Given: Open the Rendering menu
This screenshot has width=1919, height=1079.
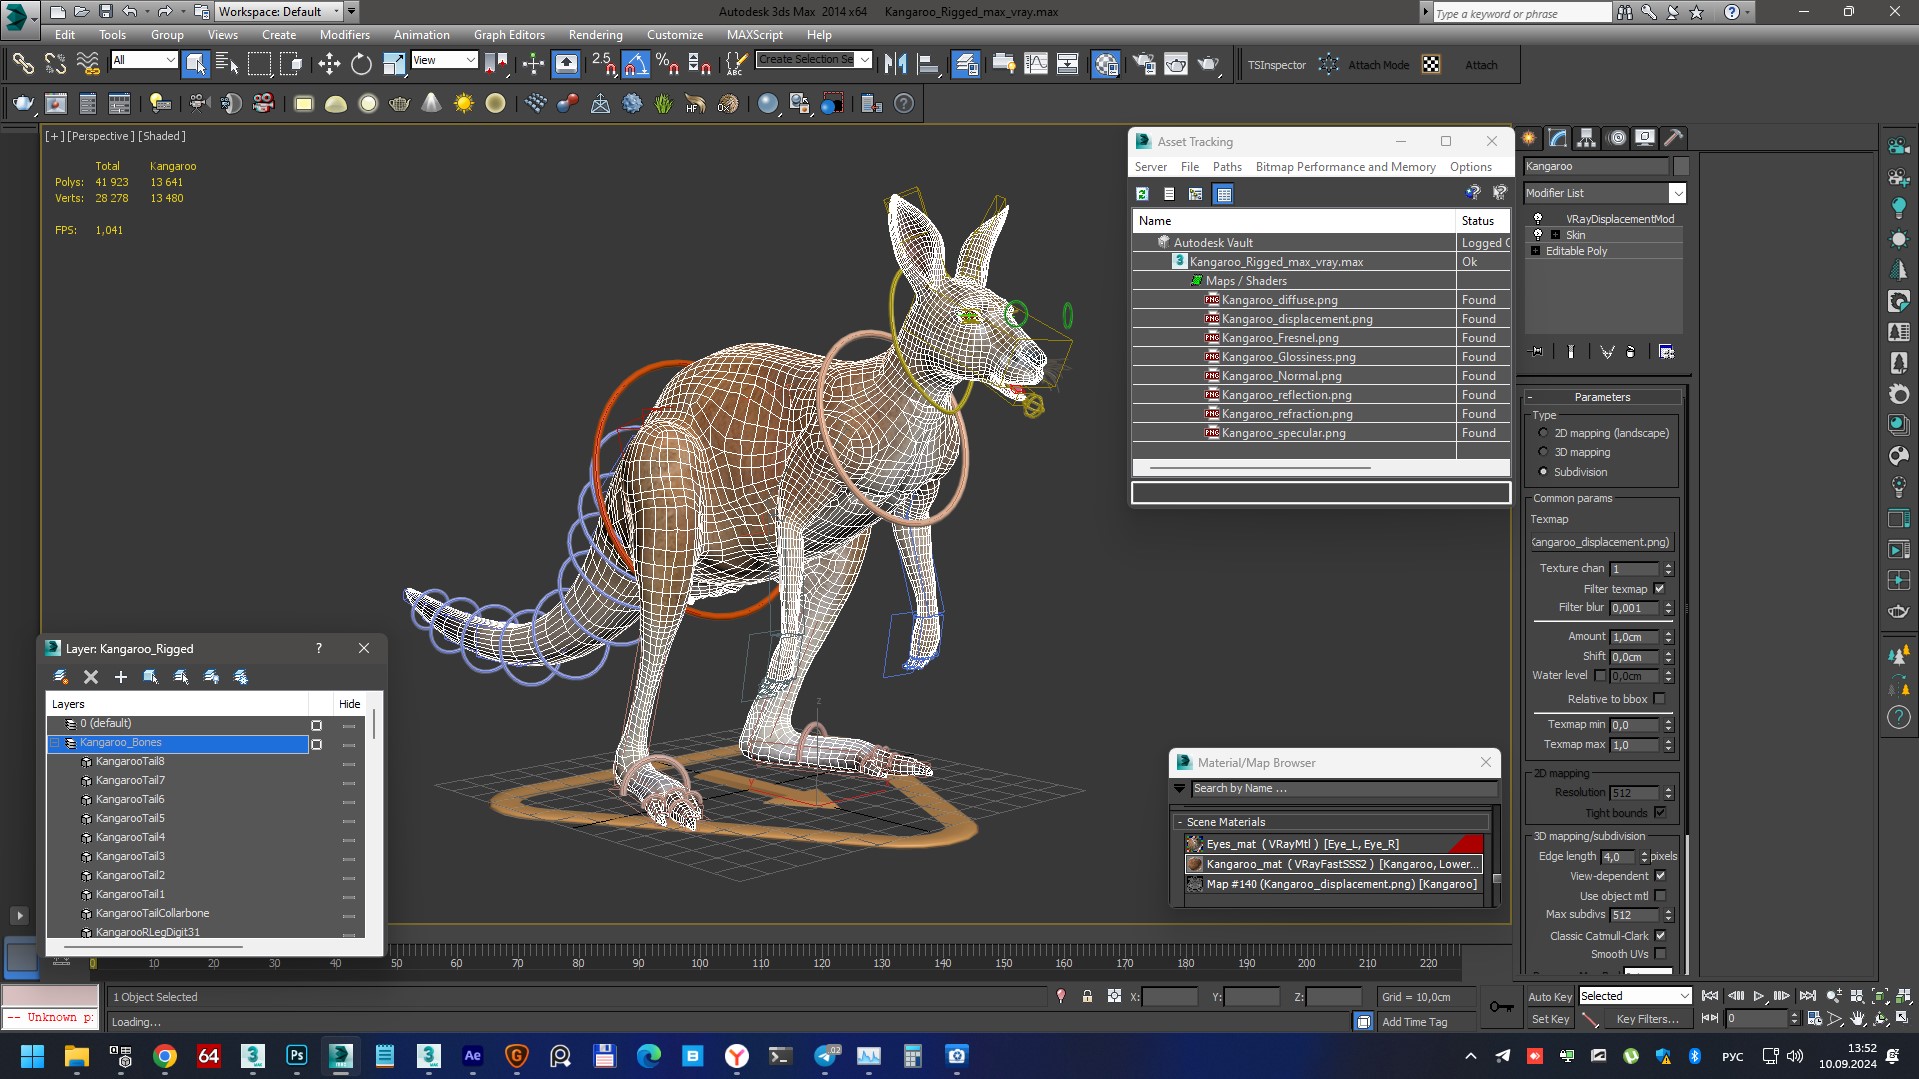Looking at the screenshot, I should coord(595,34).
